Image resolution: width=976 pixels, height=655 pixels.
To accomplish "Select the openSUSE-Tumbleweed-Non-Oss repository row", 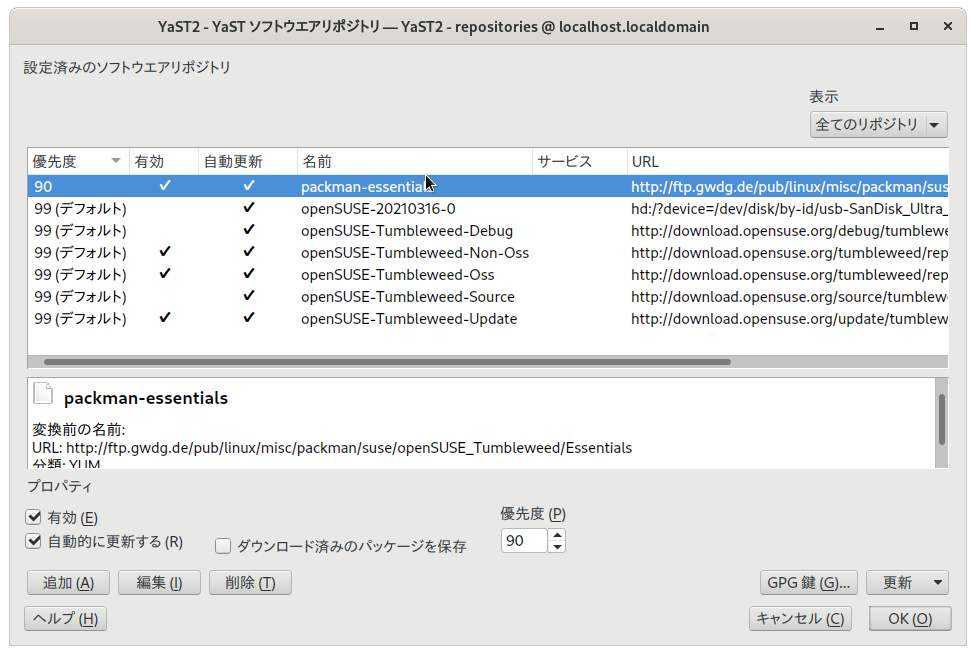I will coord(488,252).
